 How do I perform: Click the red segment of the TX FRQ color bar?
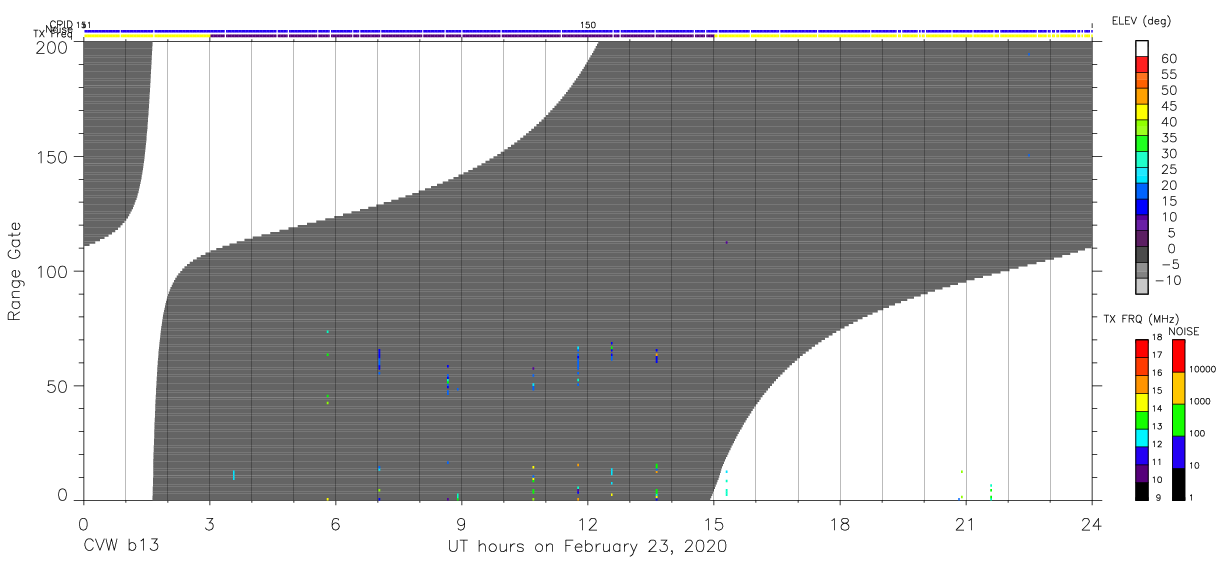[1141, 348]
